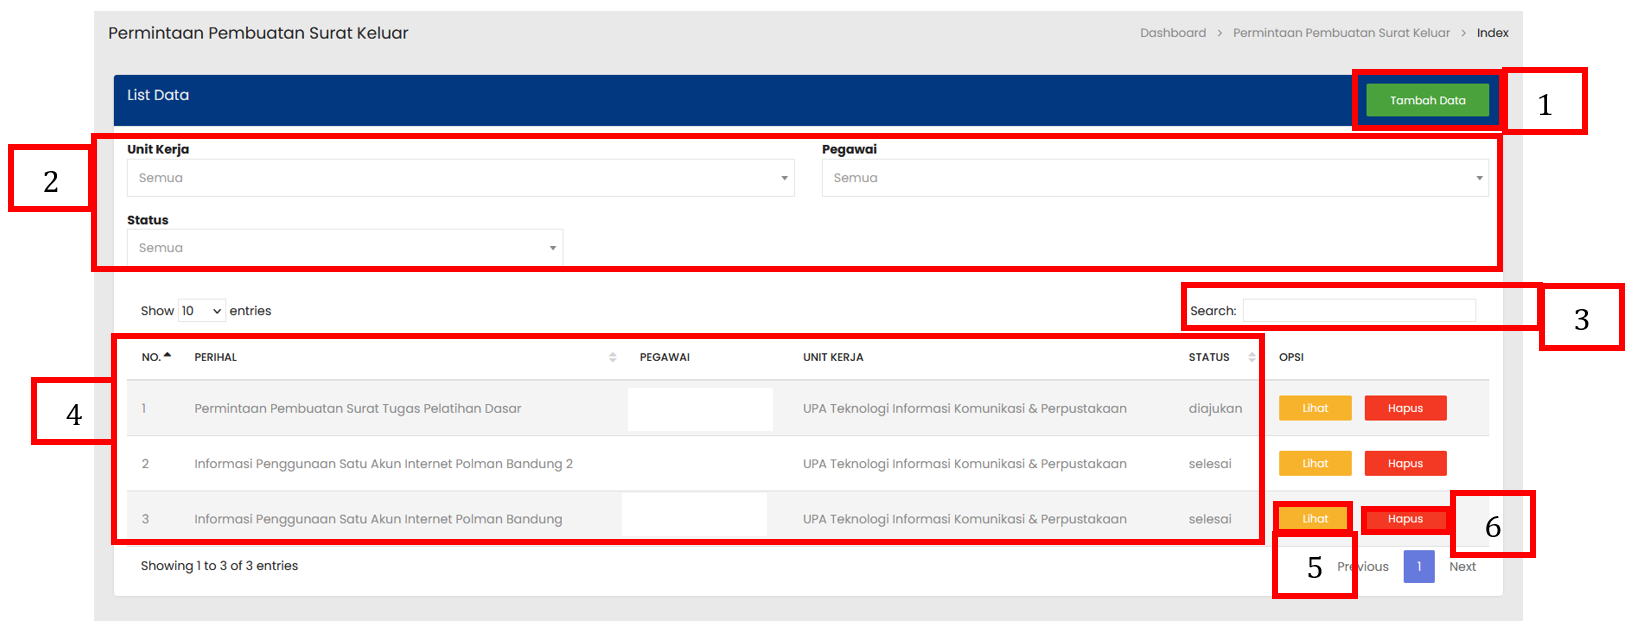Open Permintaan Pembuatan Surat Keluar breadcrumb
This screenshot has height=630, width=1628.
(x=1341, y=33)
